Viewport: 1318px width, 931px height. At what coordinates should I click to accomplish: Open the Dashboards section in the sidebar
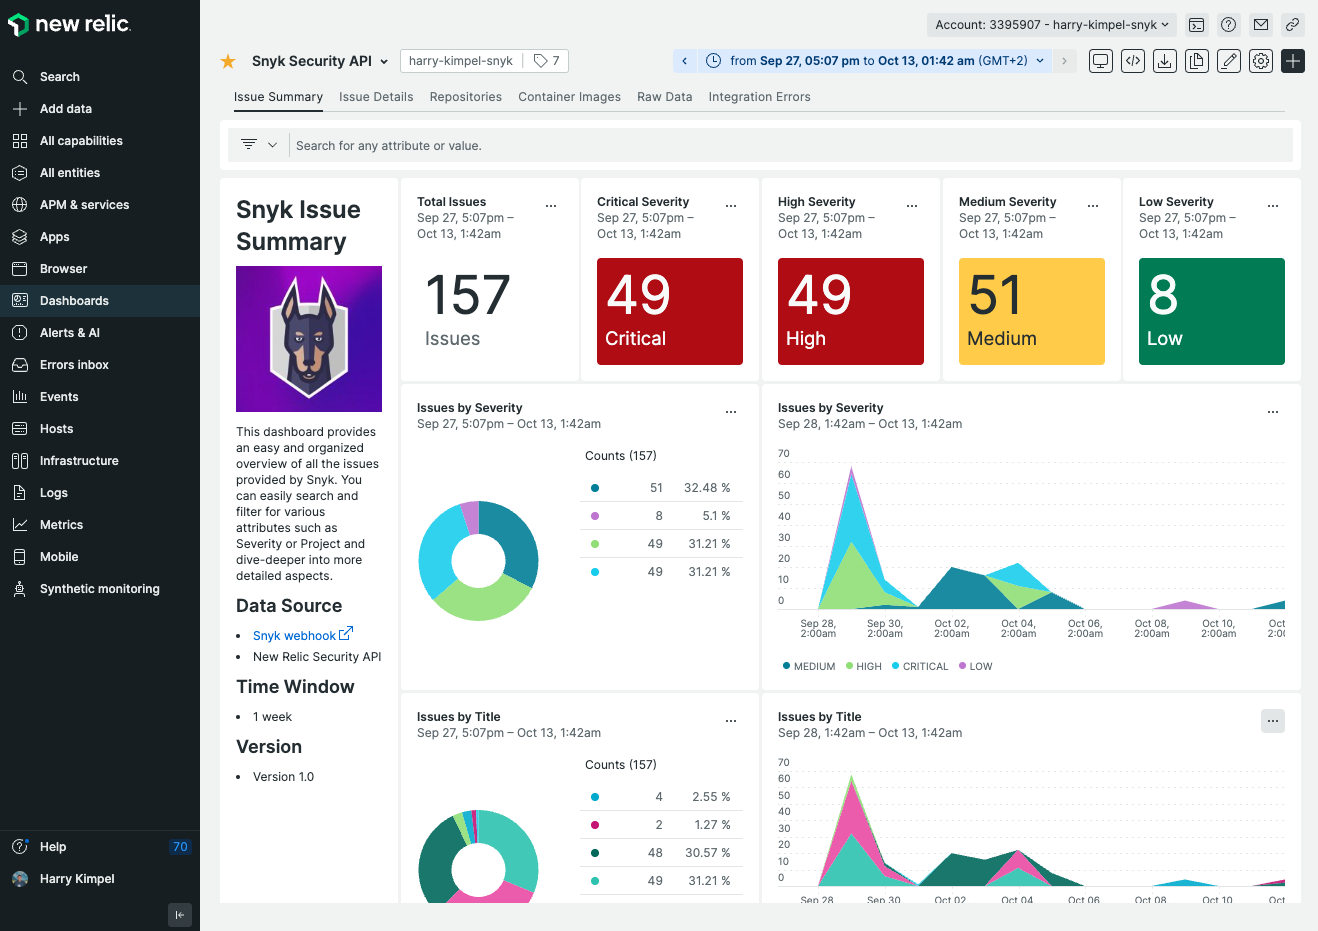(x=73, y=300)
